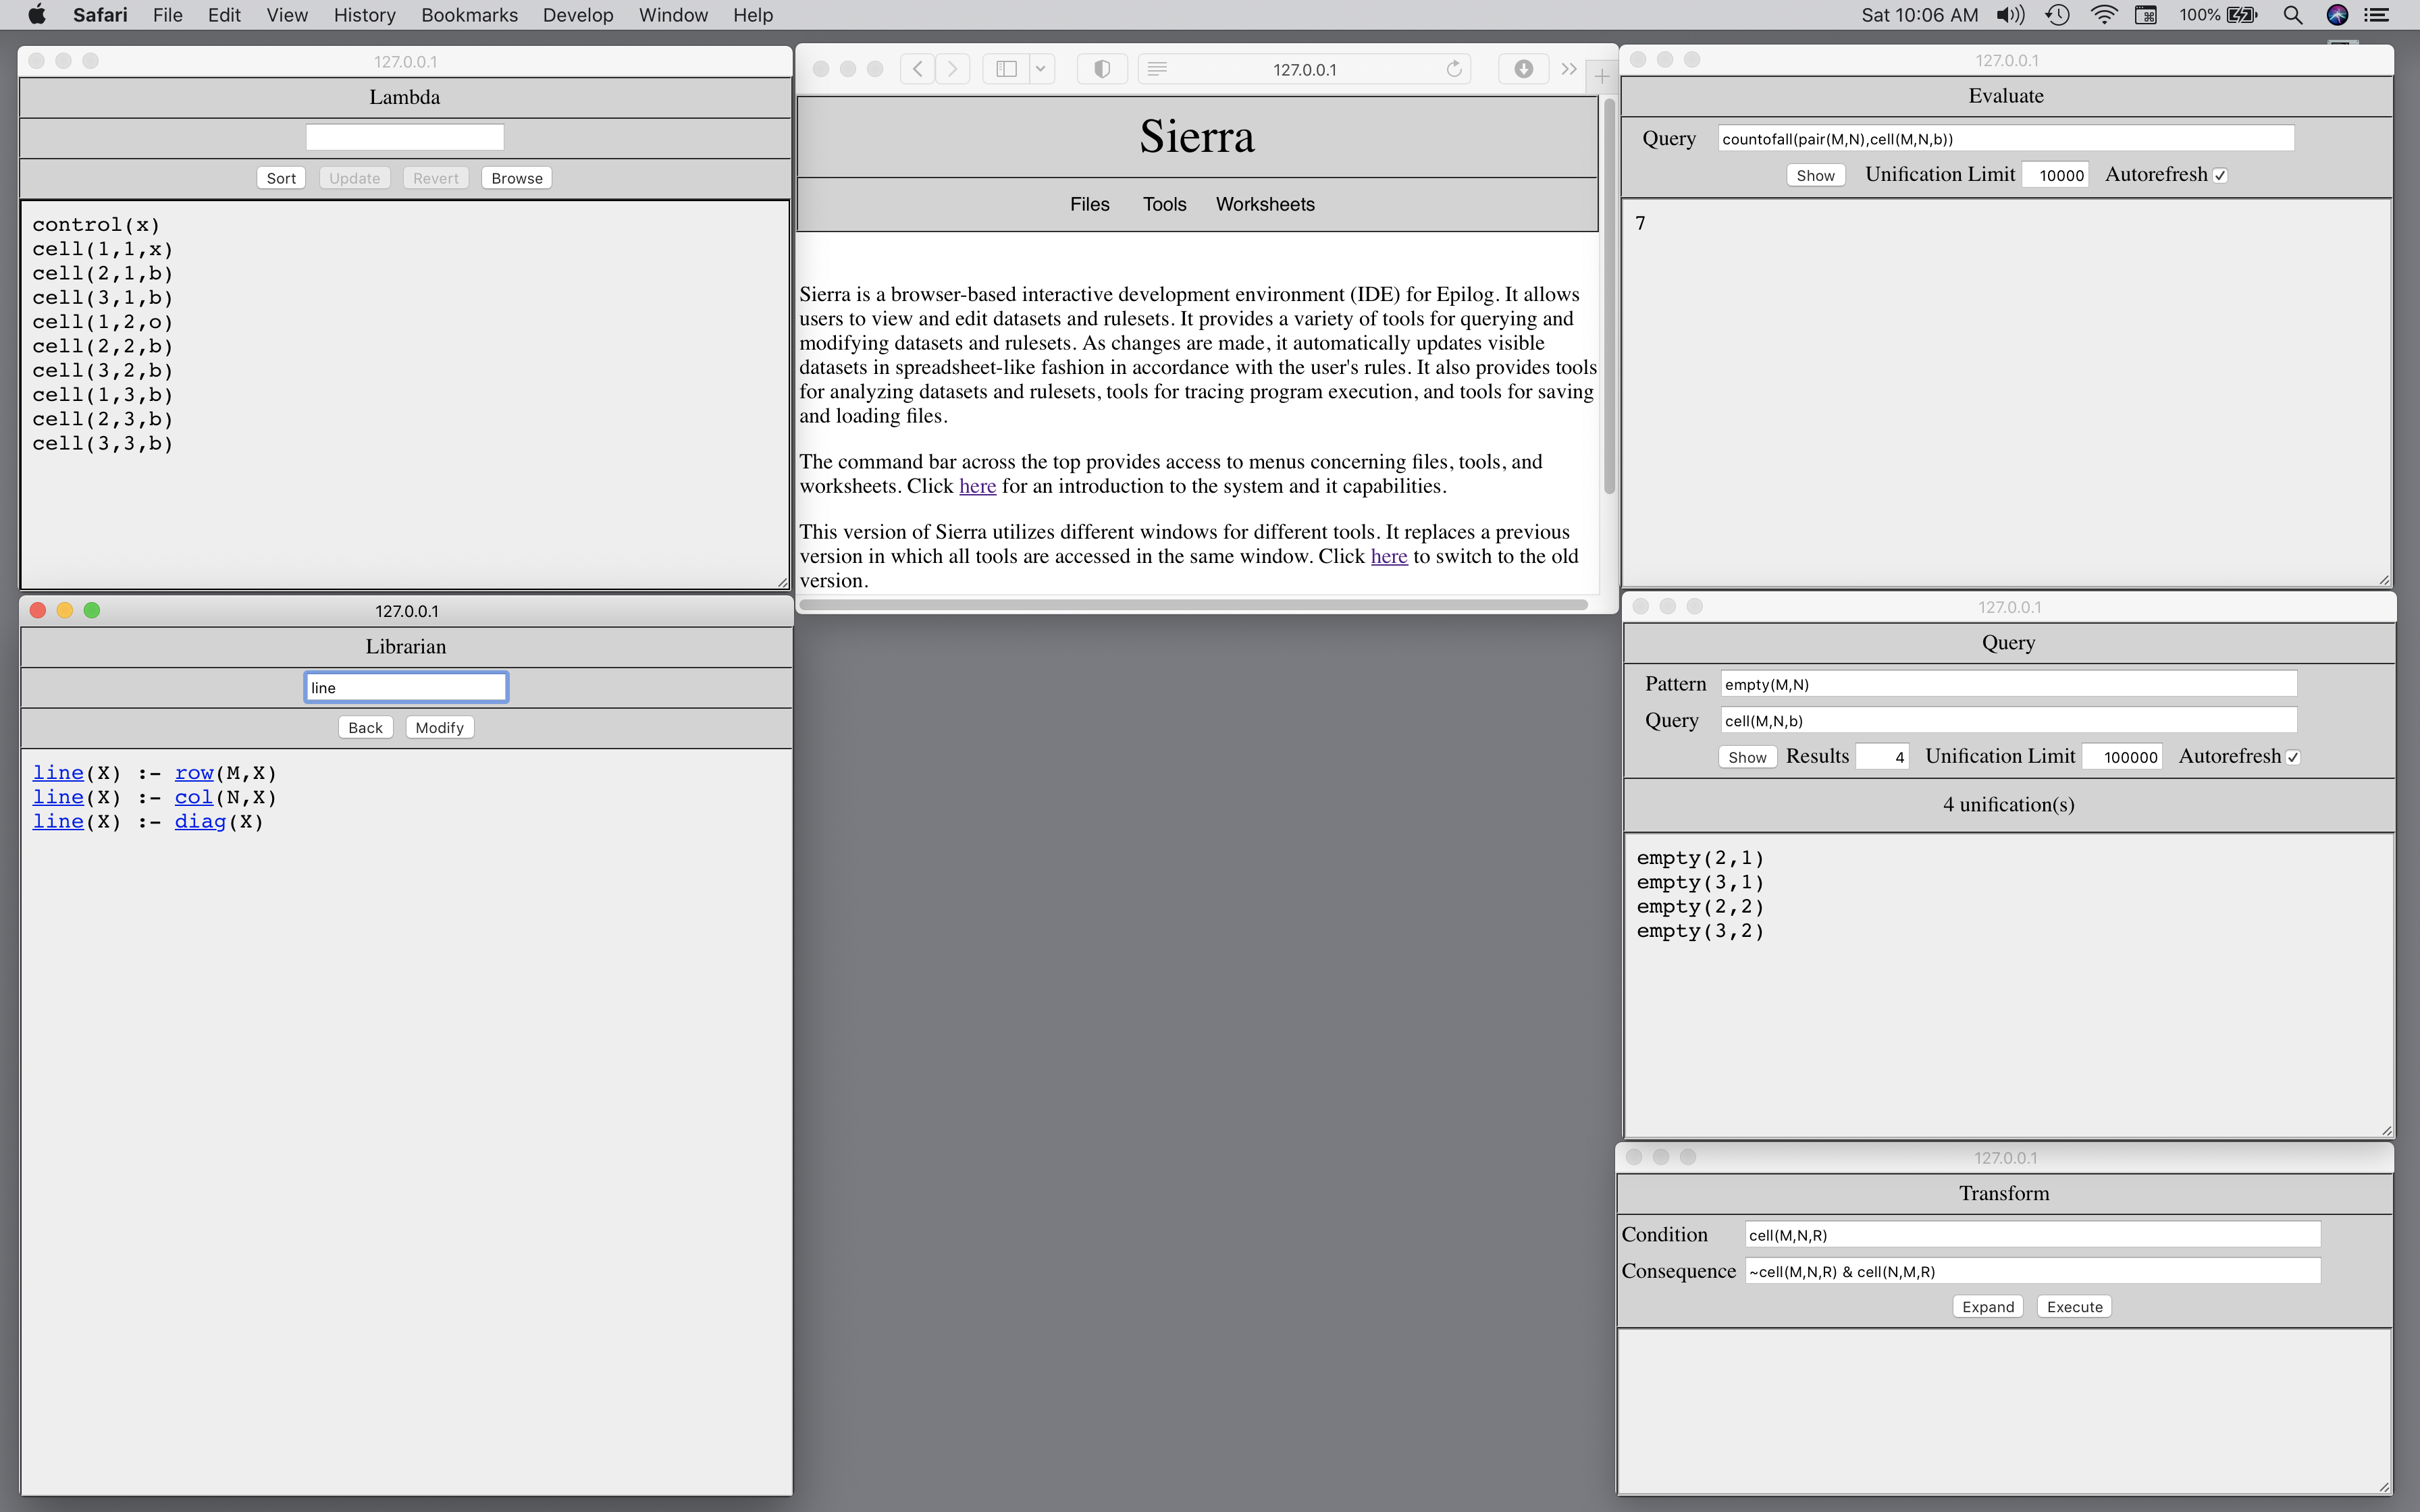Click Safari's back navigation arrow
Viewport: 2420px width, 1512px height.
pyautogui.click(x=917, y=69)
